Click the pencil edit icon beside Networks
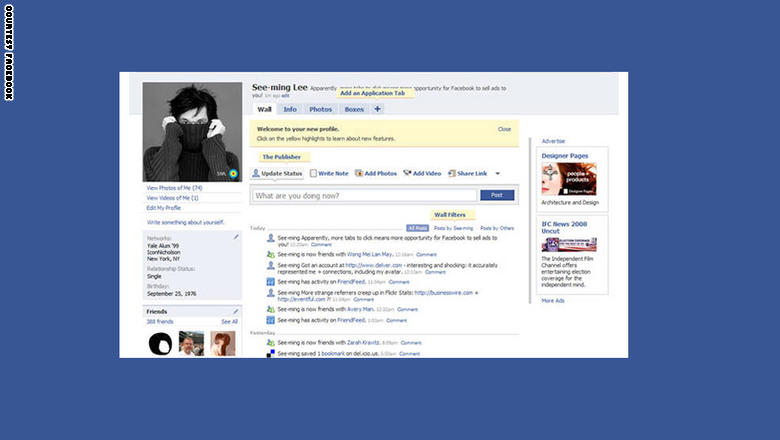The height and width of the screenshot is (440, 780). click(236, 237)
